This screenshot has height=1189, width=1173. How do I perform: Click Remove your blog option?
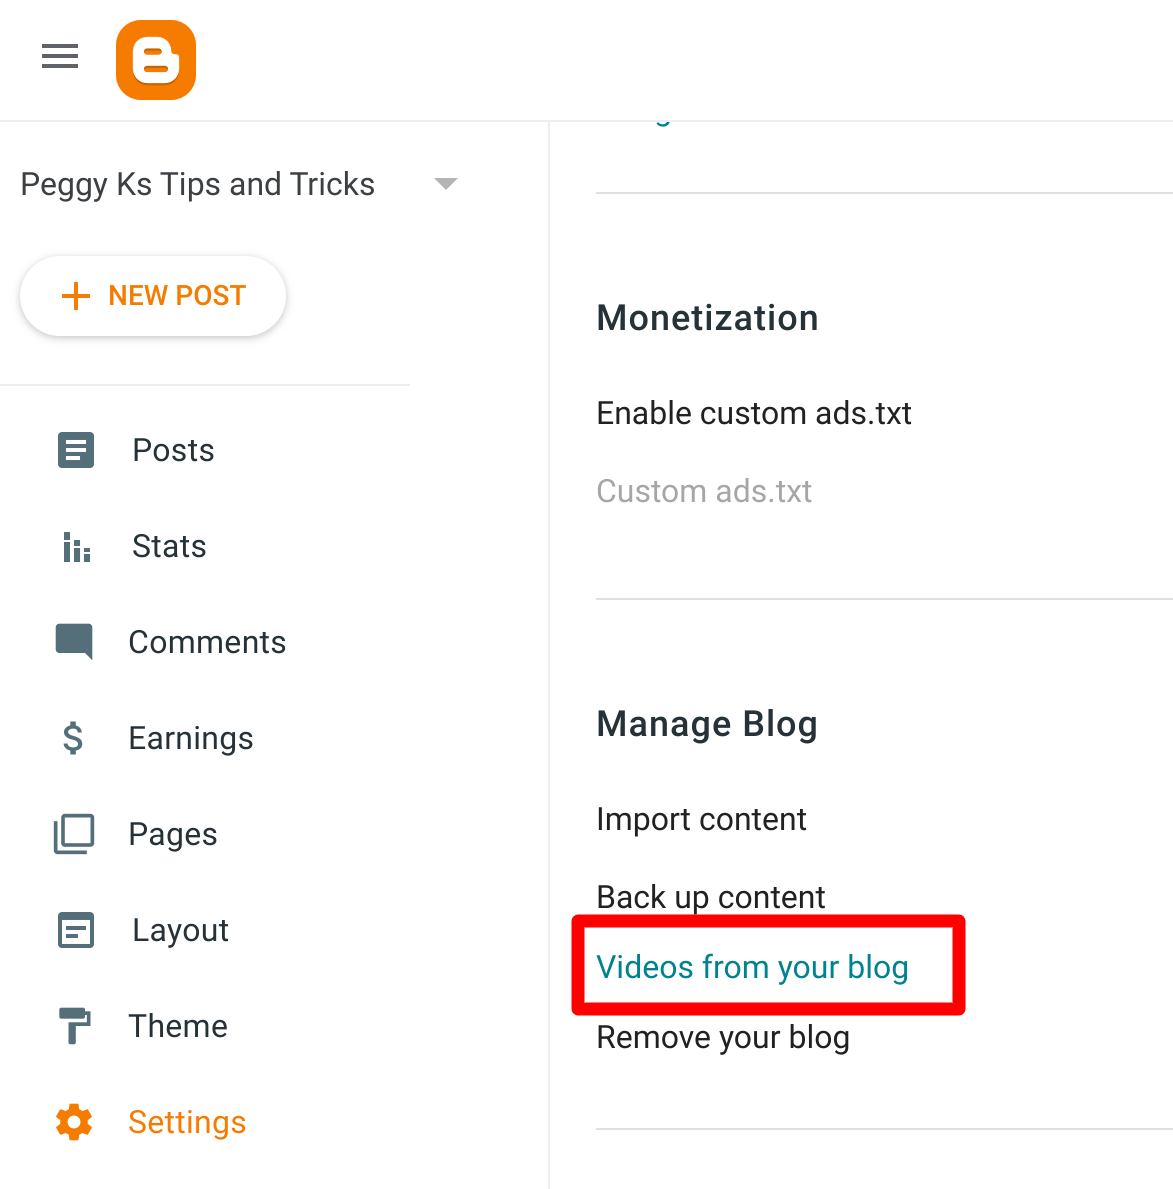coord(722,1037)
